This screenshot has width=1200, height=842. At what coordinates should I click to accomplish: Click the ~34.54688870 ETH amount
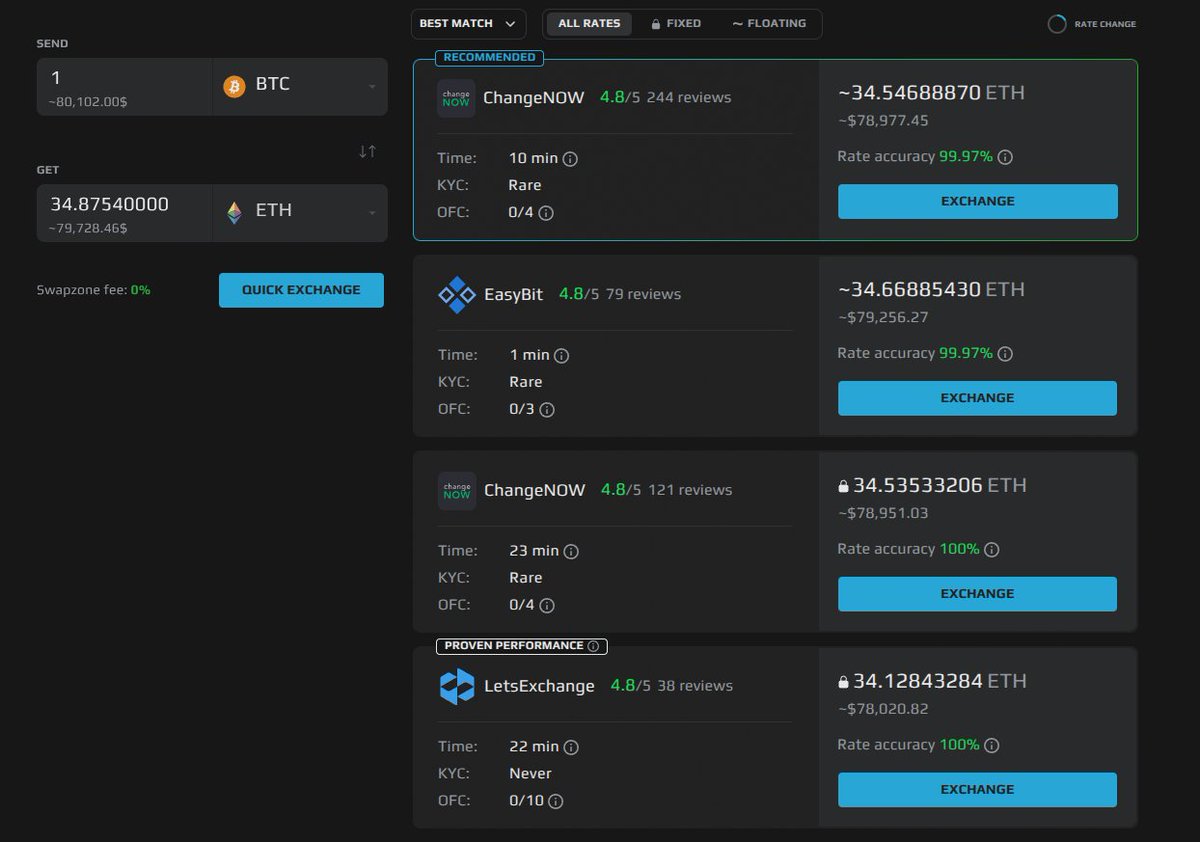pos(931,93)
